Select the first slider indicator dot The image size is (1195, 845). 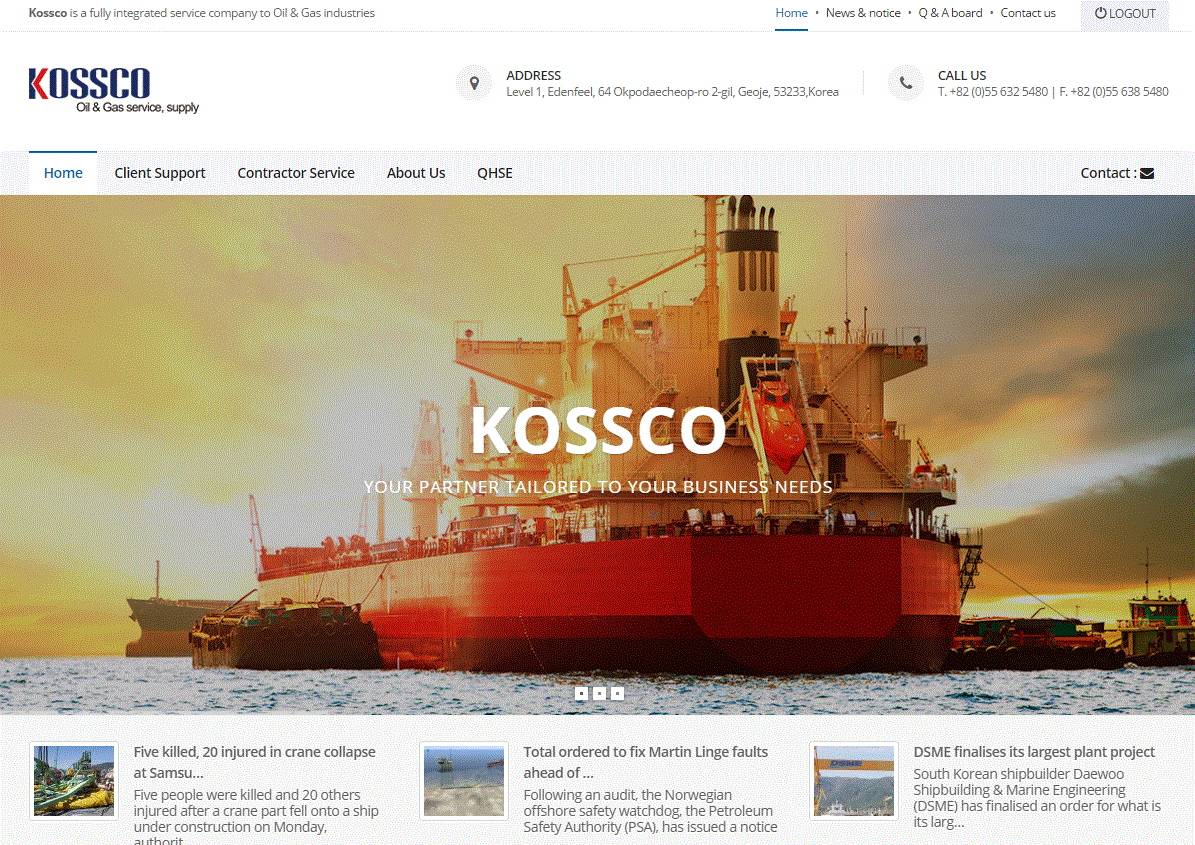click(x=581, y=693)
